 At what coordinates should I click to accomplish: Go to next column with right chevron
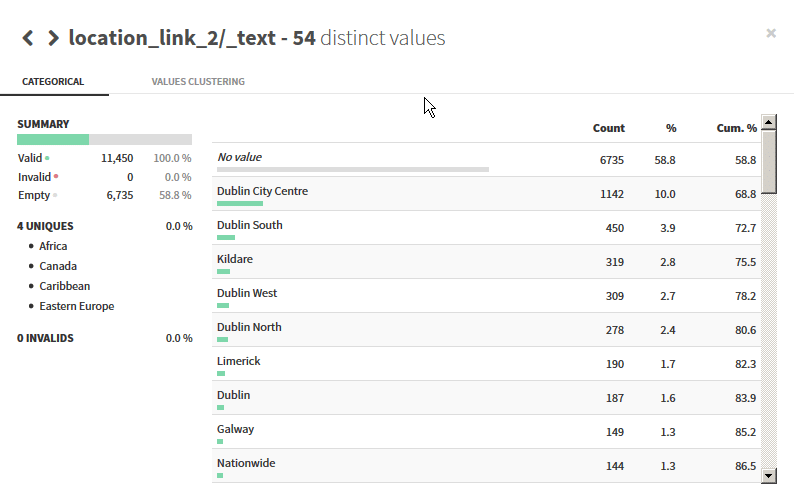(53, 38)
